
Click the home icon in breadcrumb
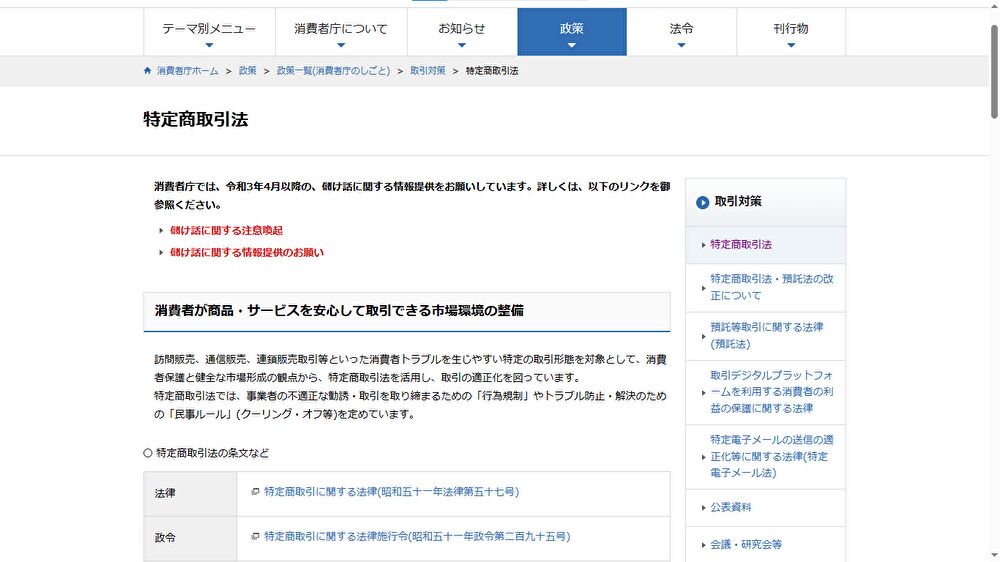click(147, 71)
